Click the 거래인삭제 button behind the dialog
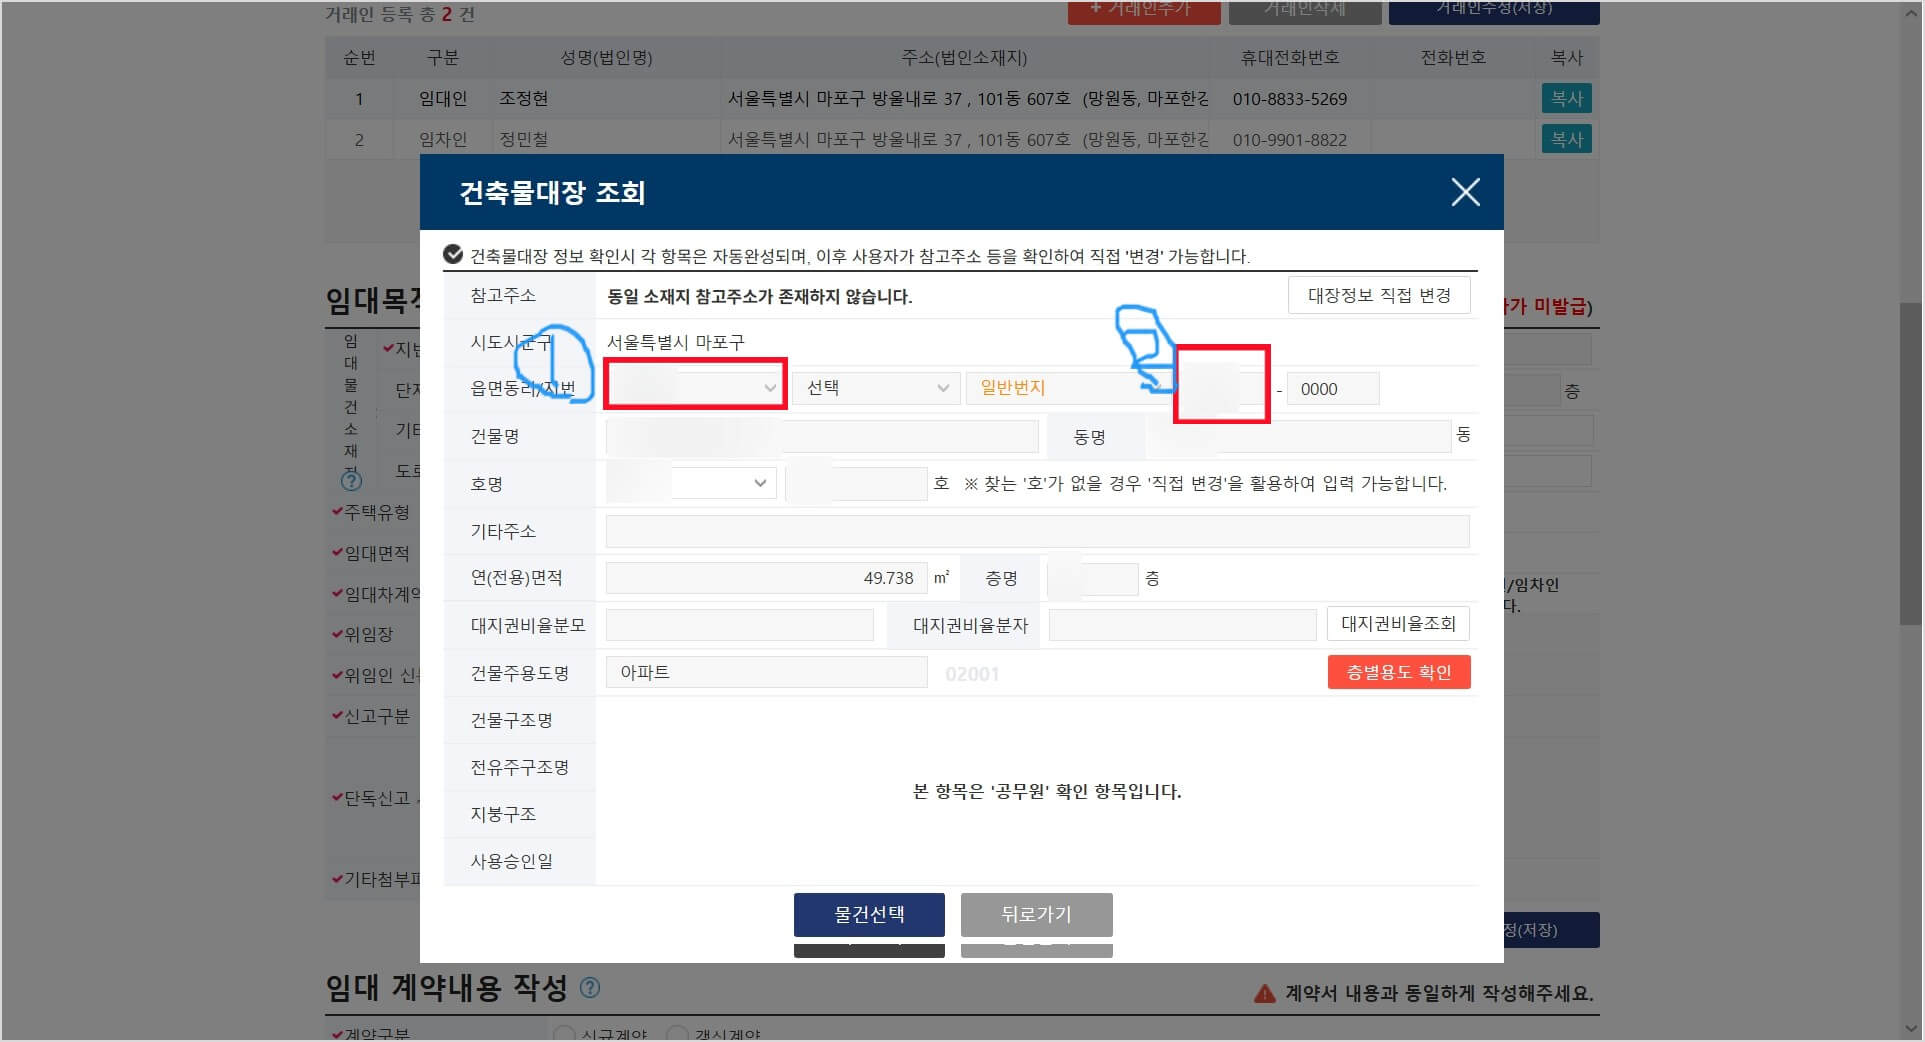1925x1042 pixels. [x=1305, y=10]
